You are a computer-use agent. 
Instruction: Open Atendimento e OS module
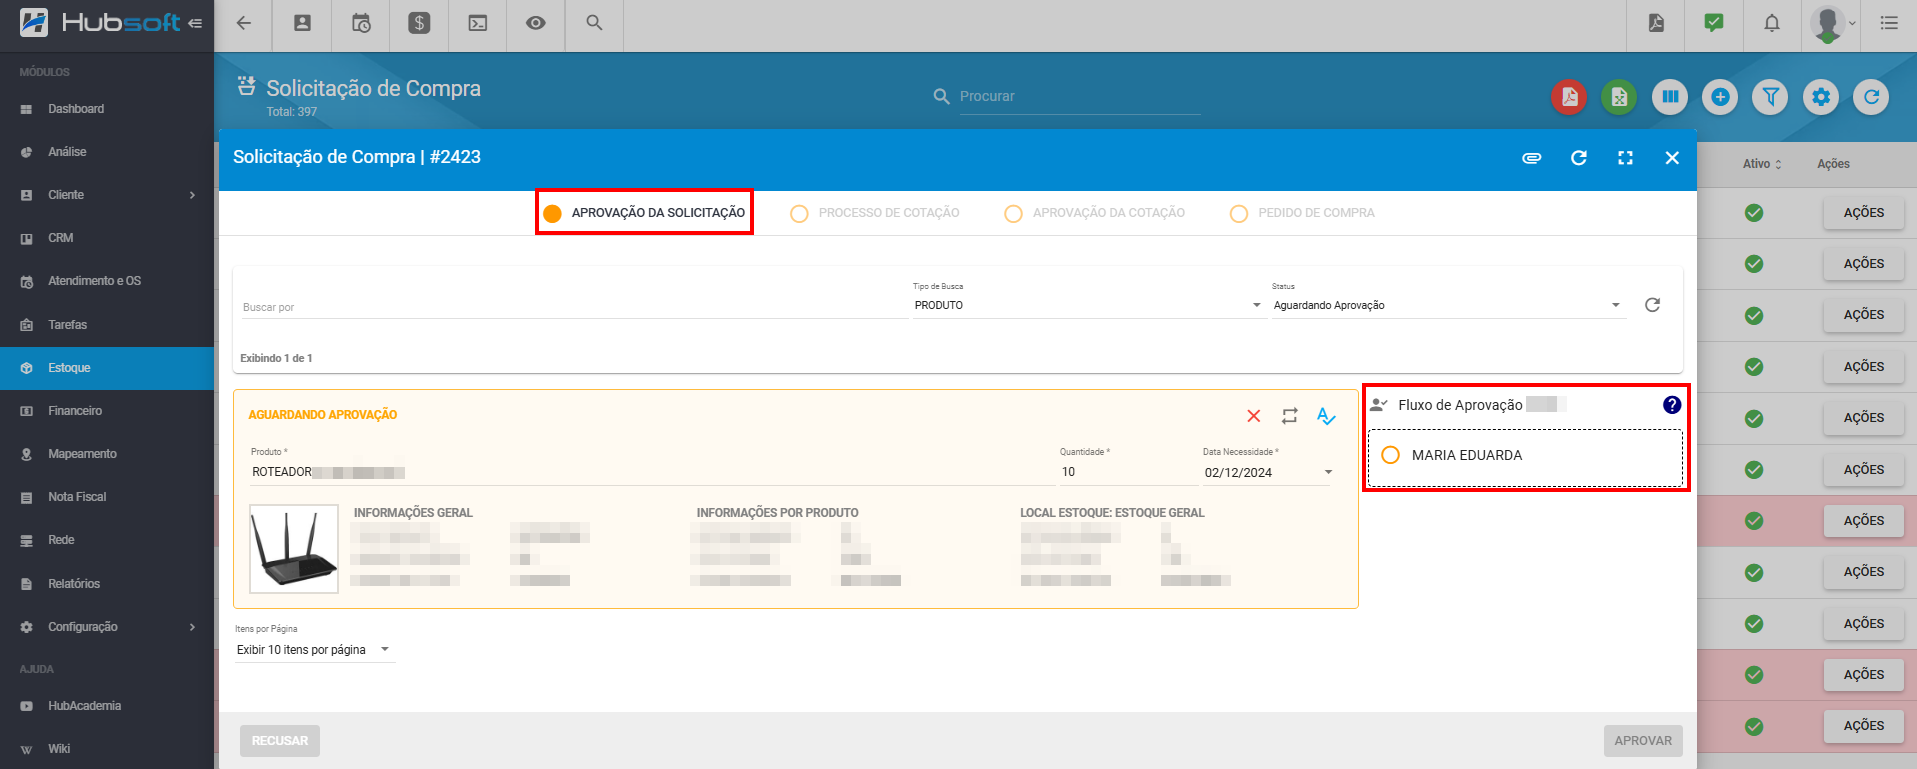tap(107, 281)
